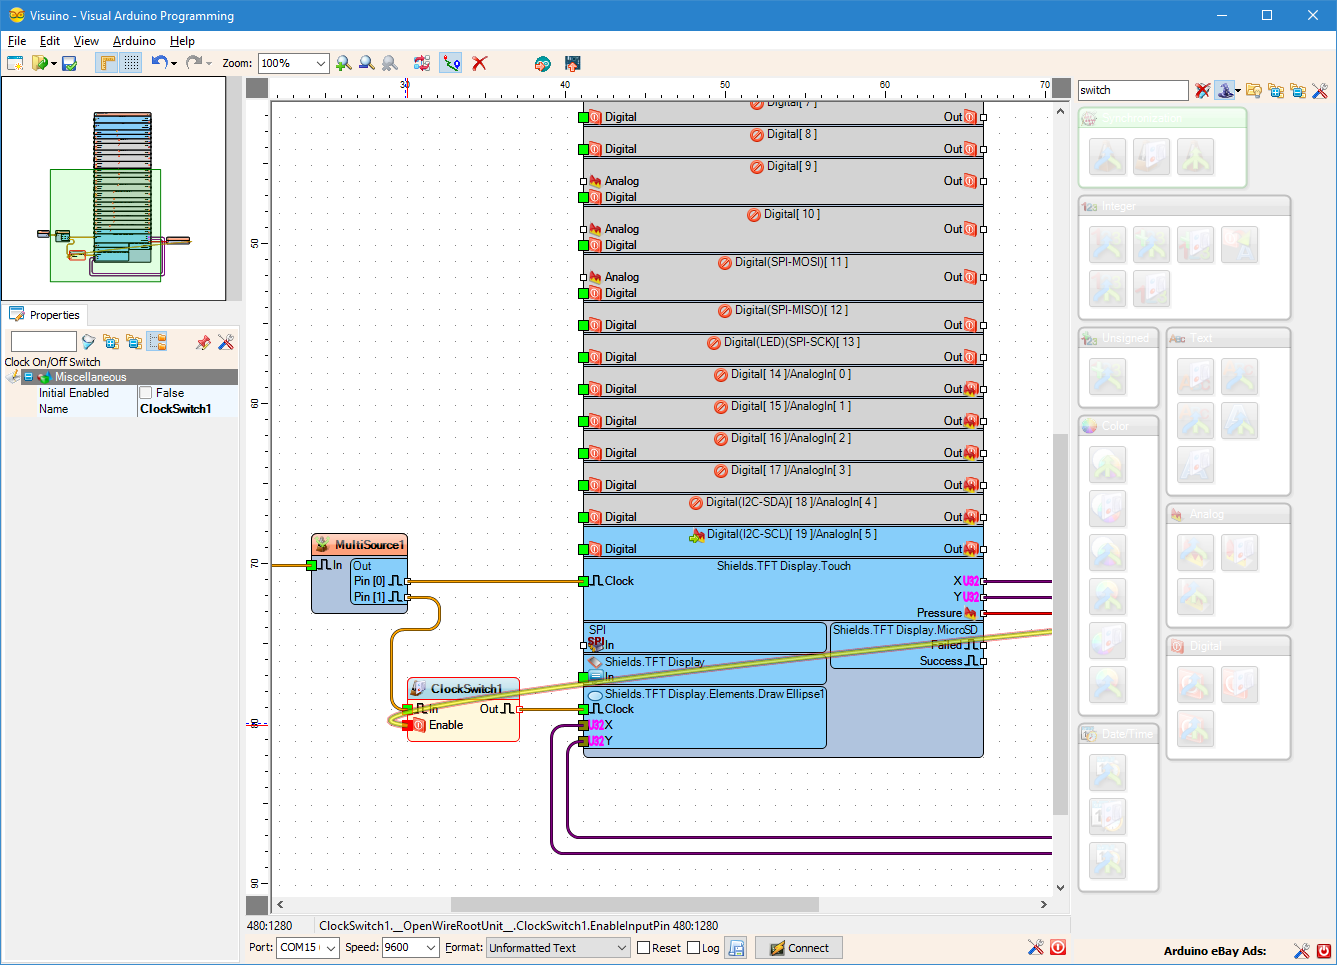This screenshot has height=965, width=1337.
Task: Open the View menu
Action: click(86, 41)
